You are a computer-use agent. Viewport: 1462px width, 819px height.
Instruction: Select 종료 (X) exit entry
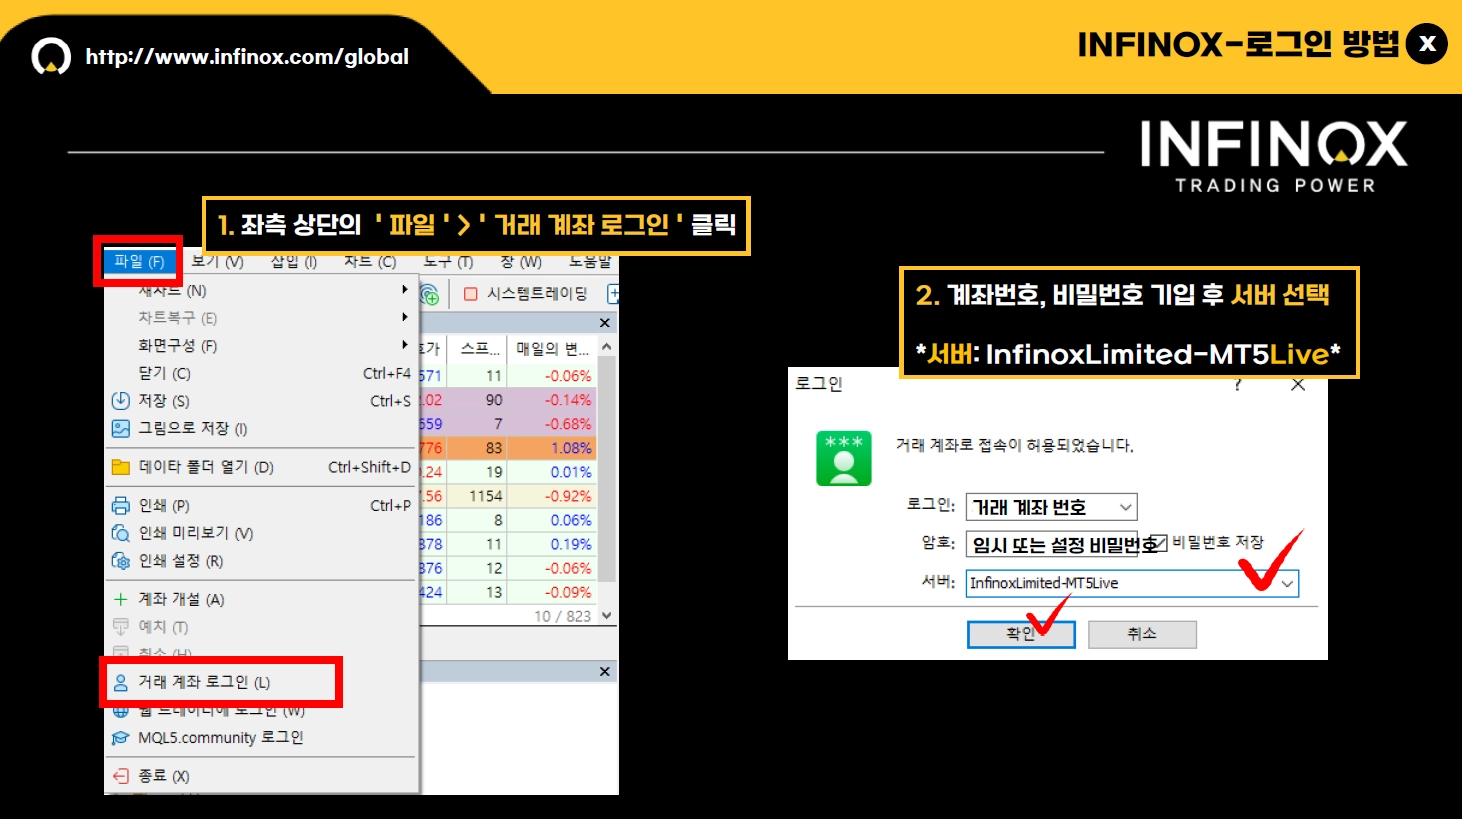click(261, 776)
